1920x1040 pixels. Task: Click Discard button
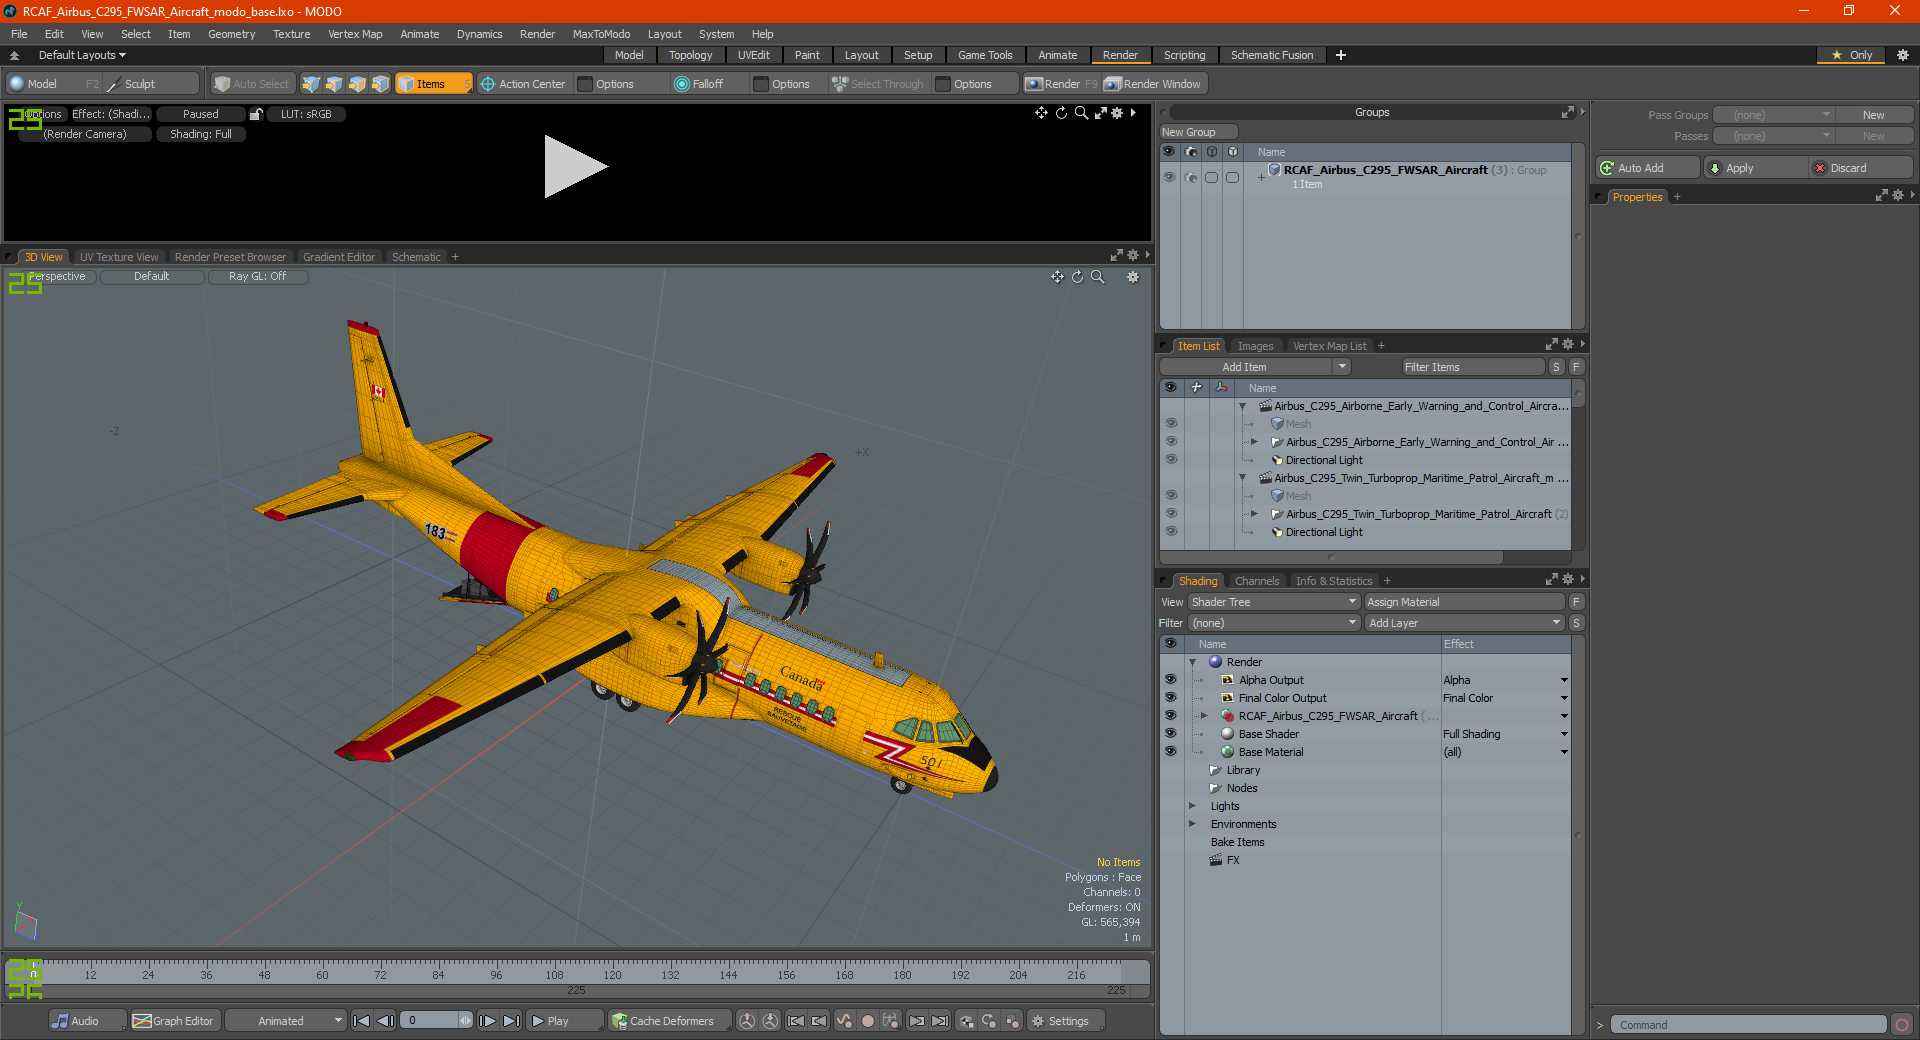coord(1862,168)
